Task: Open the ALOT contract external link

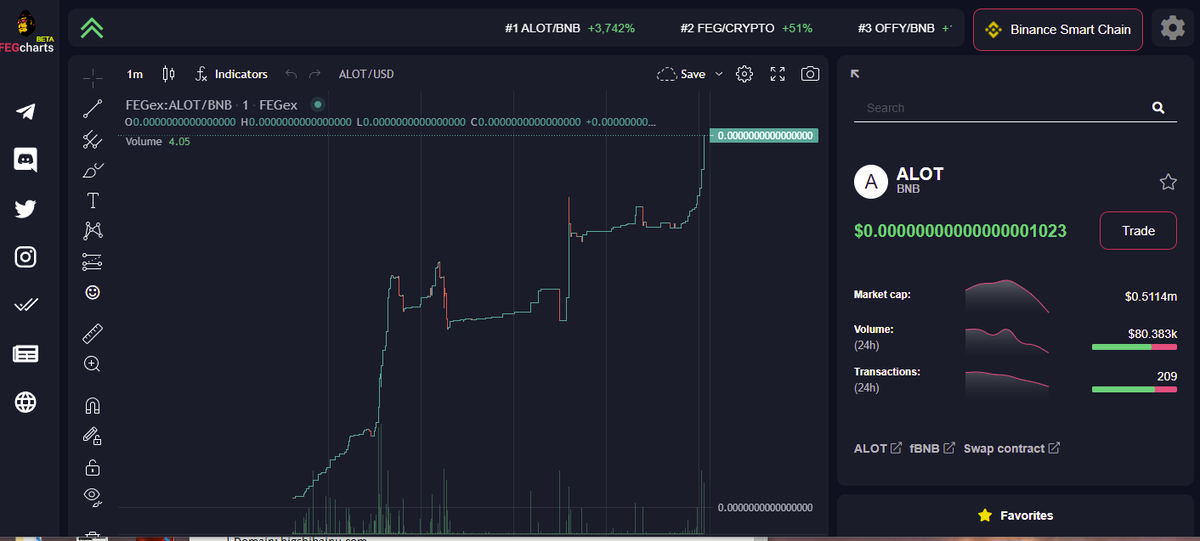Action: (877, 448)
